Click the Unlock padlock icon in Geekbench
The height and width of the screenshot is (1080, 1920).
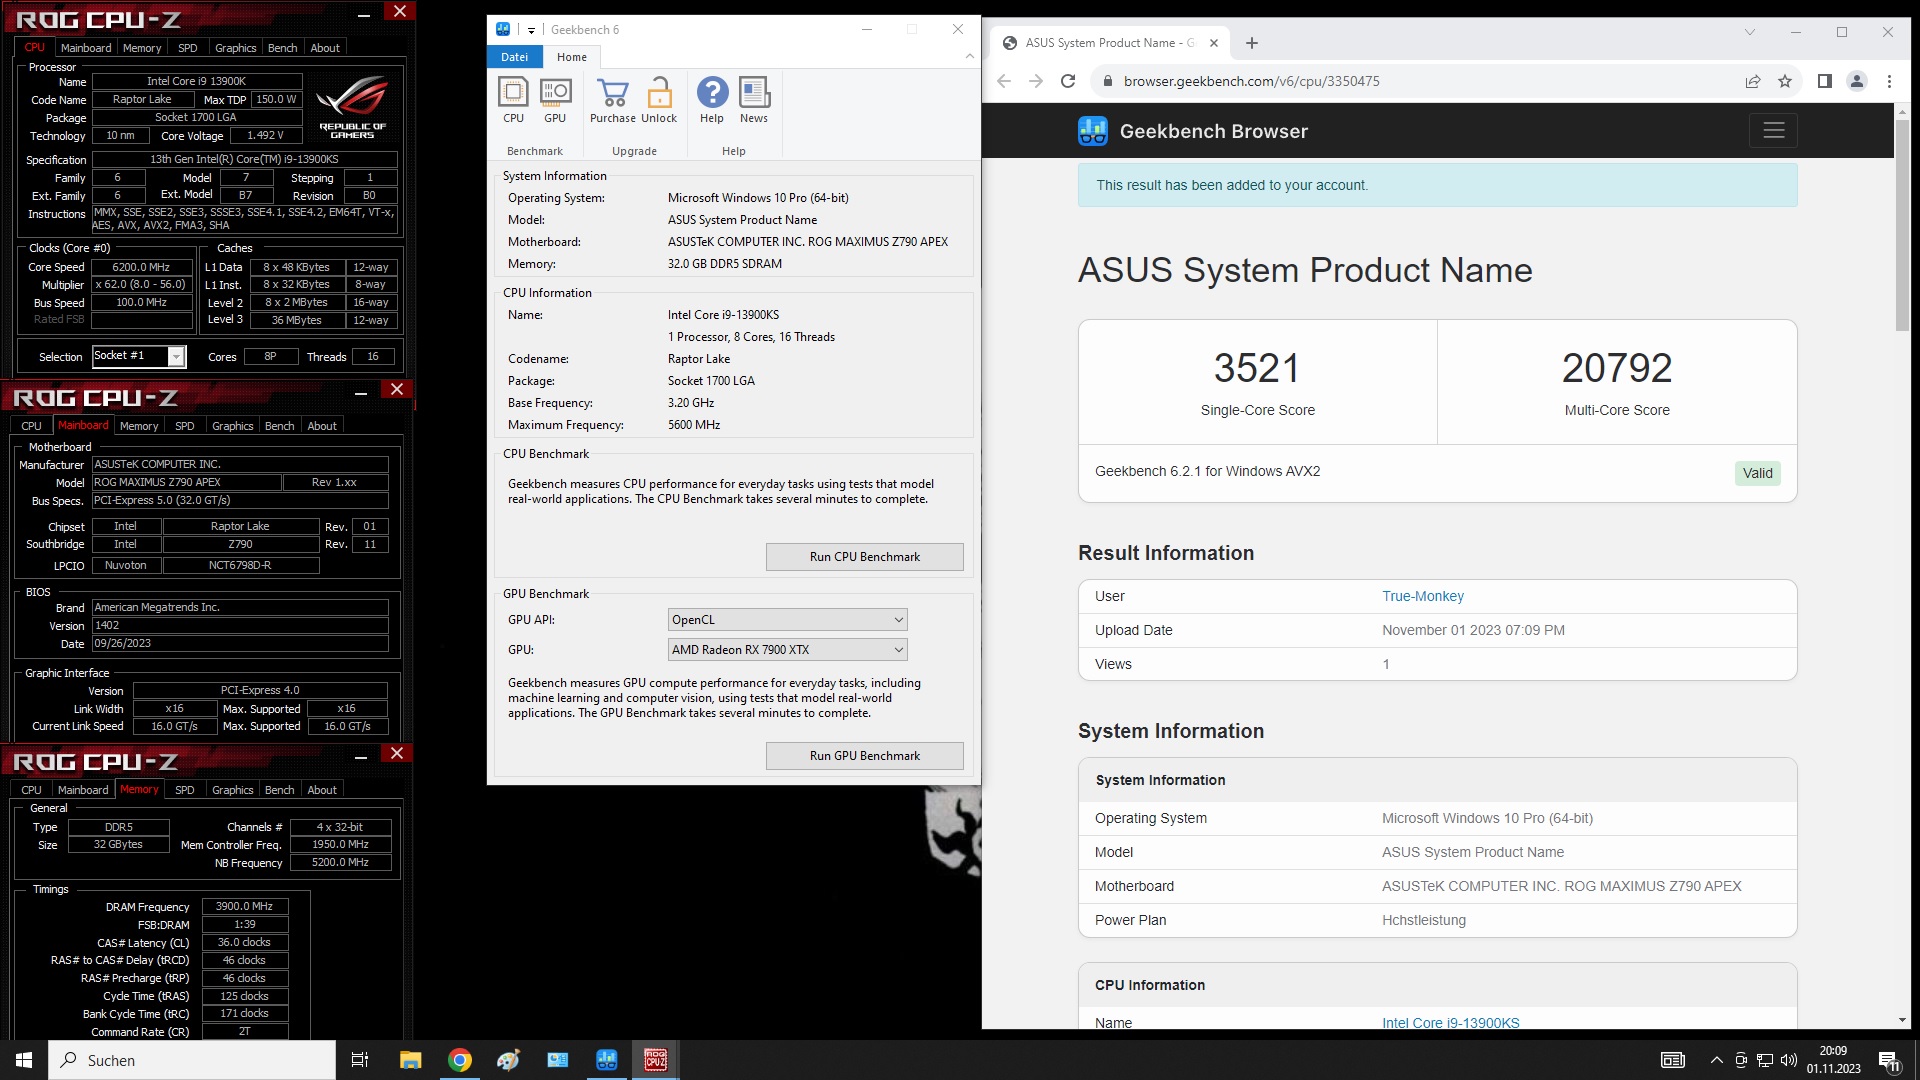[659, 100]
